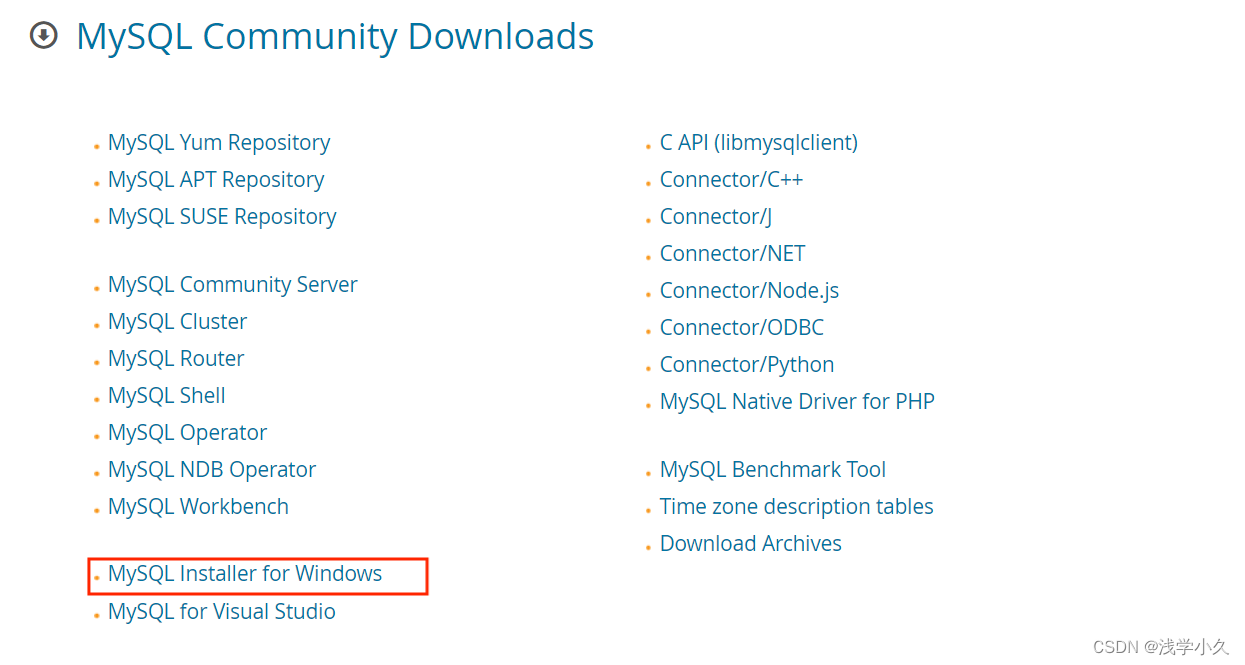The height and width of the screenshot is (665, 1245).
Task: Open the Connector/ODBC link
Action: 742,328
